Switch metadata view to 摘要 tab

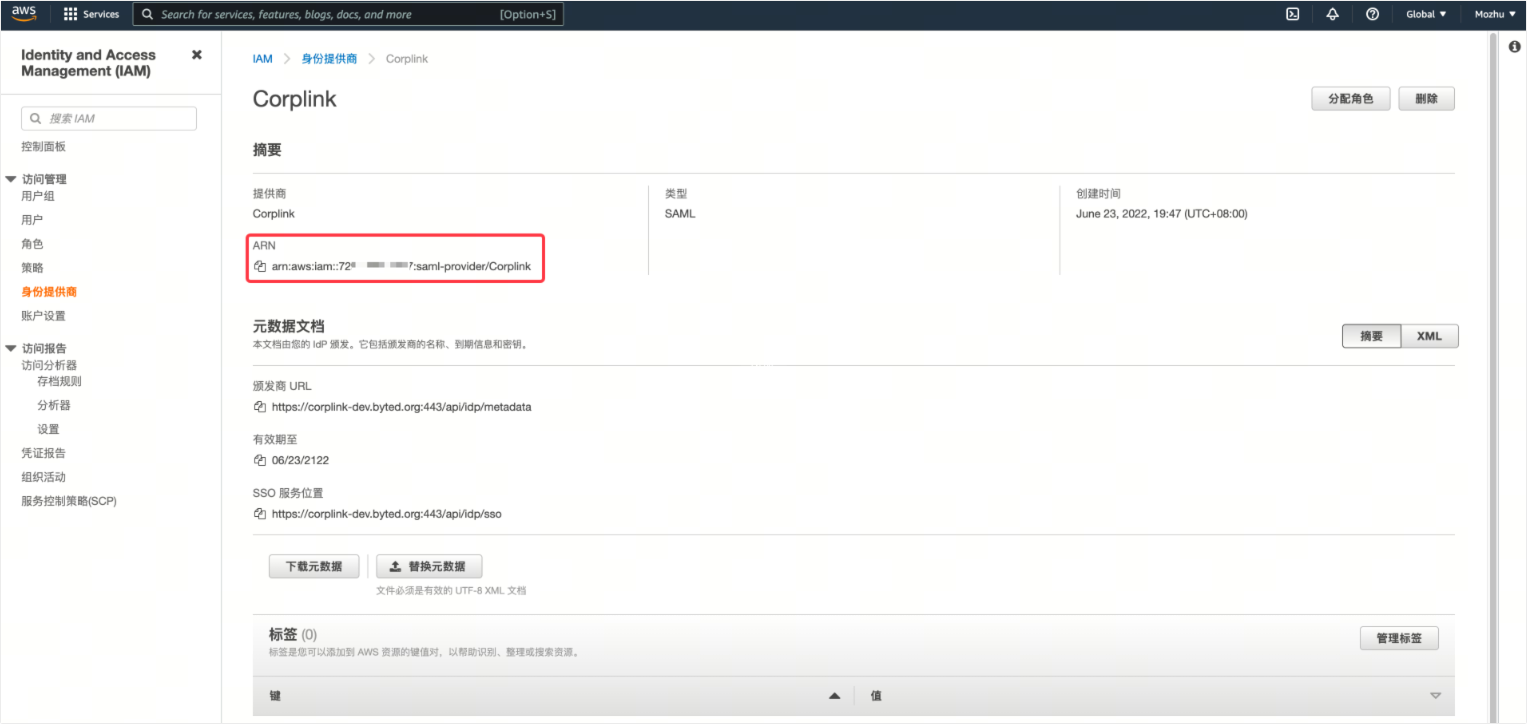click(x=1371, y=336)
